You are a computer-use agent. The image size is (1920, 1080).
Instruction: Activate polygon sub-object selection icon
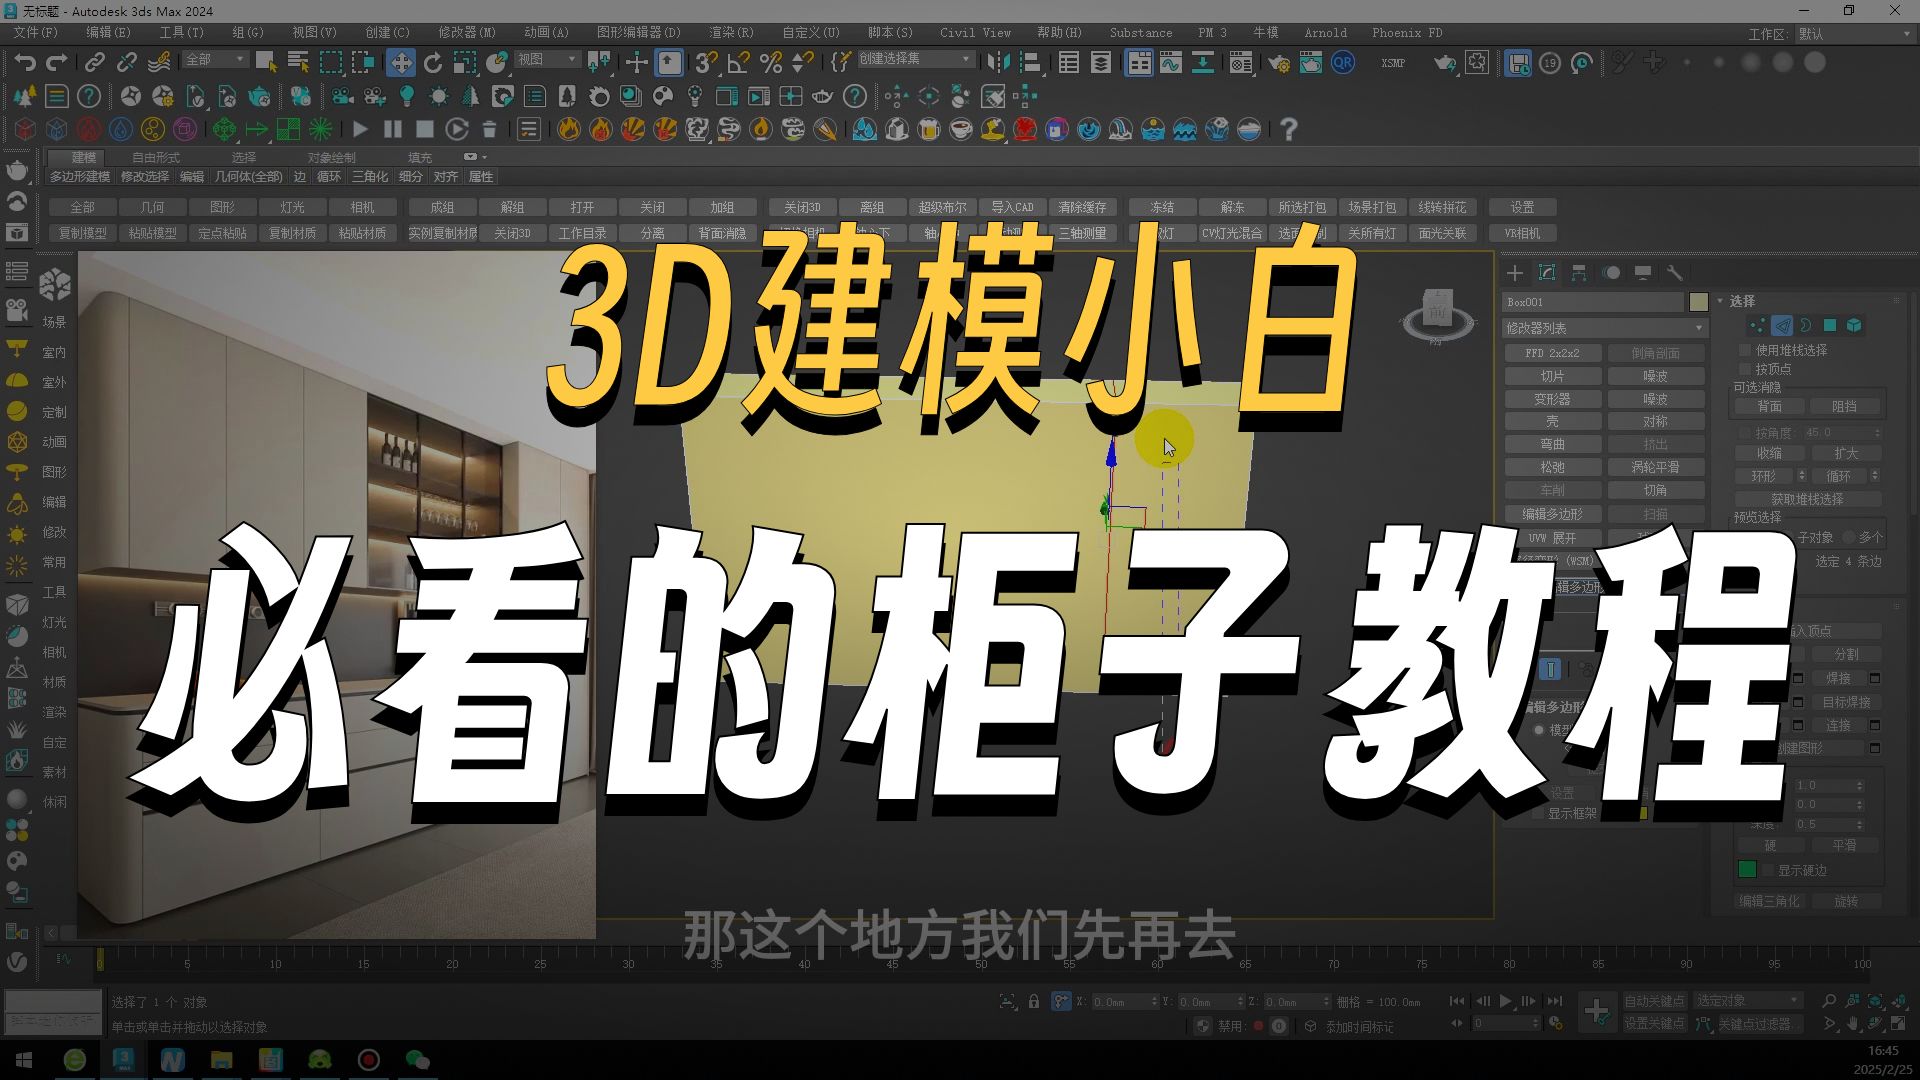click(x=1831, y=325)
